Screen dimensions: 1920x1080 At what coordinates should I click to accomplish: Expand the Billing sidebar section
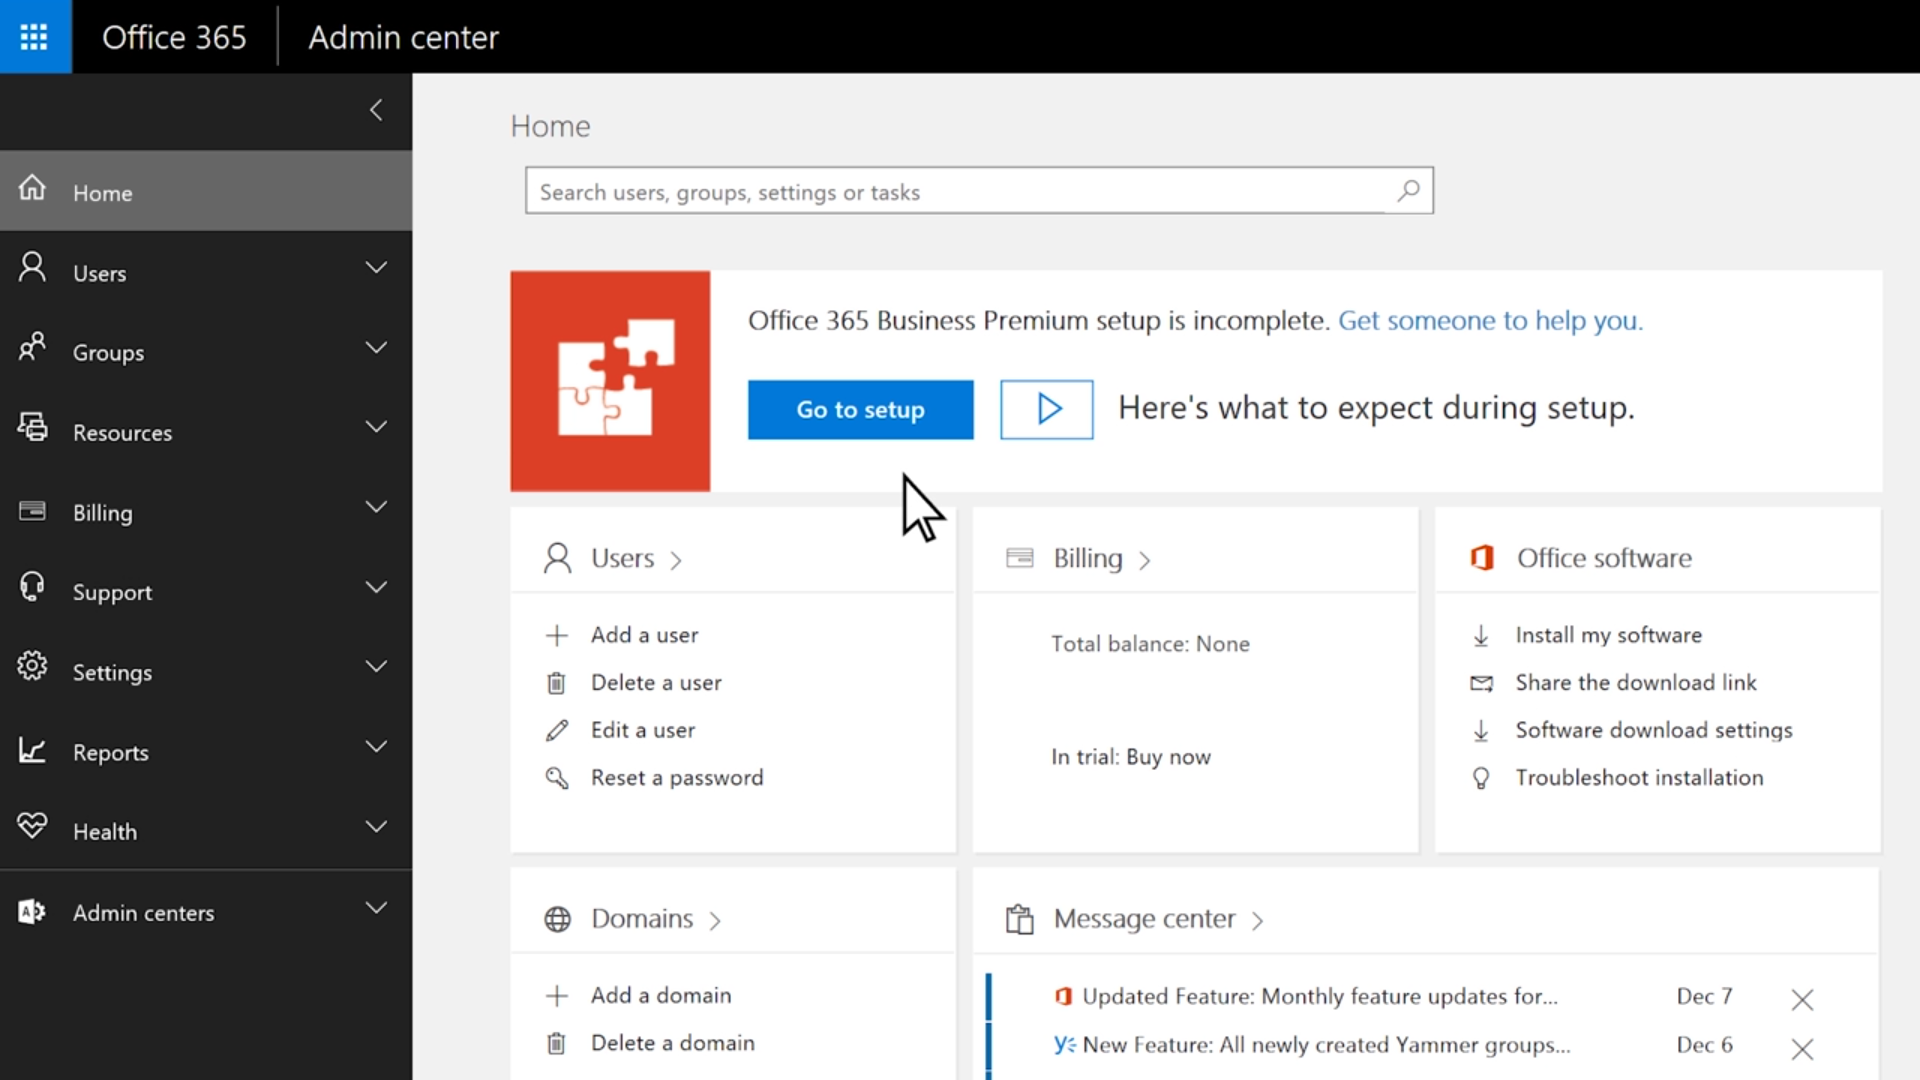[x=376, y=507]
